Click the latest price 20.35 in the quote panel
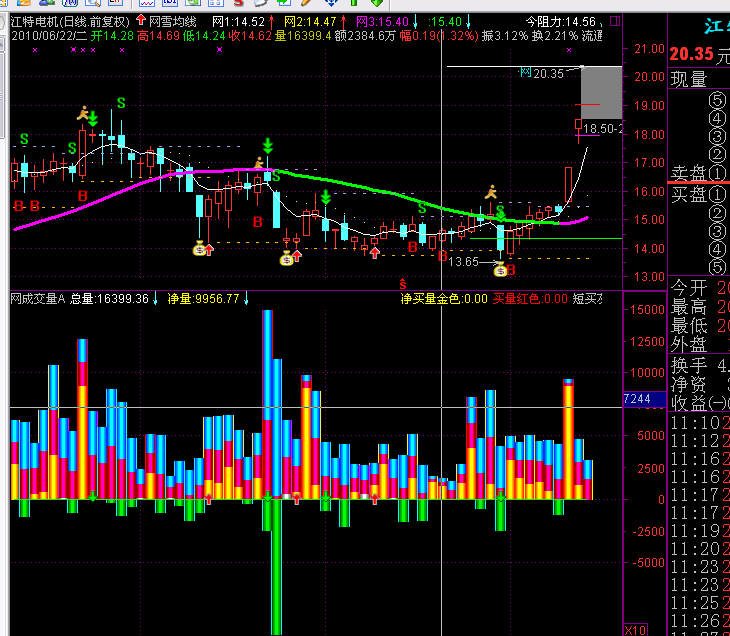 [691, 54]
